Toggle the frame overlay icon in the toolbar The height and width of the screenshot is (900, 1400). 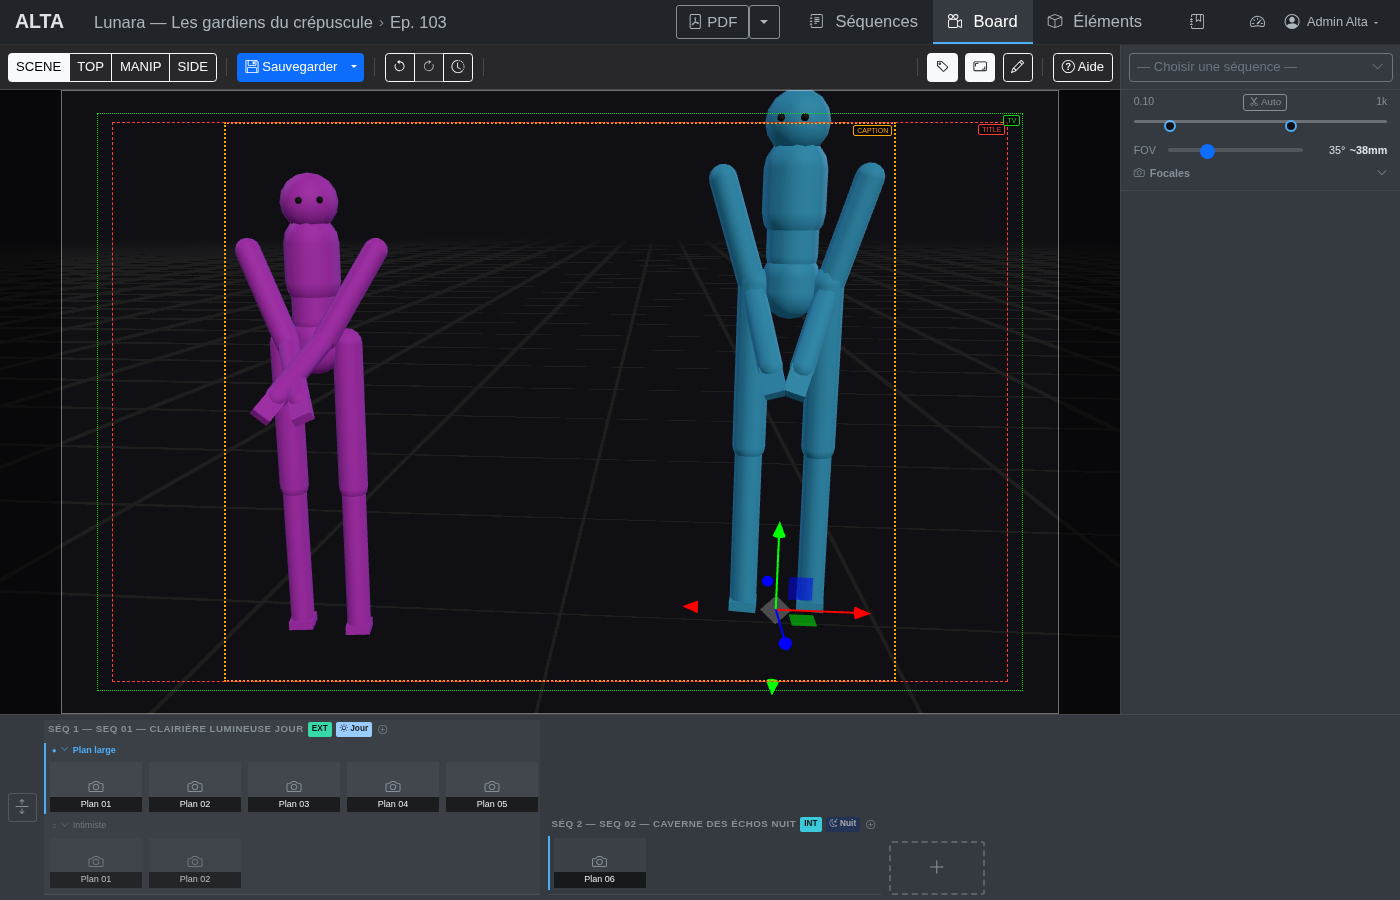pos(979,67)
